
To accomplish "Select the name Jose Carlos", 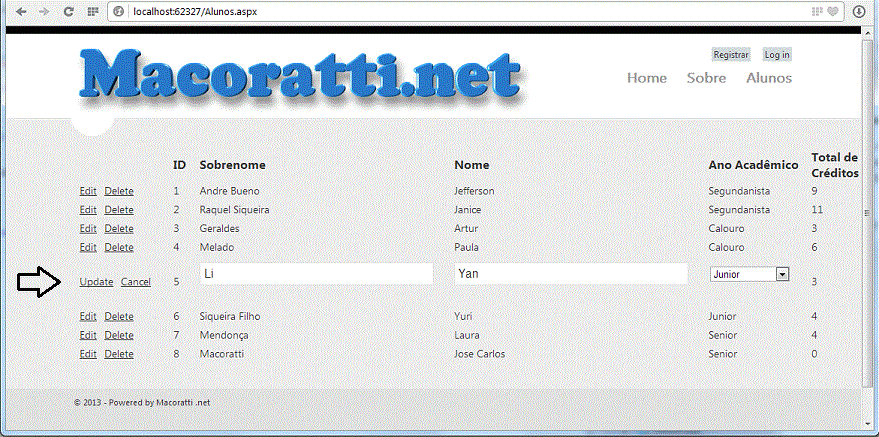I will click(x=479, y=354).
